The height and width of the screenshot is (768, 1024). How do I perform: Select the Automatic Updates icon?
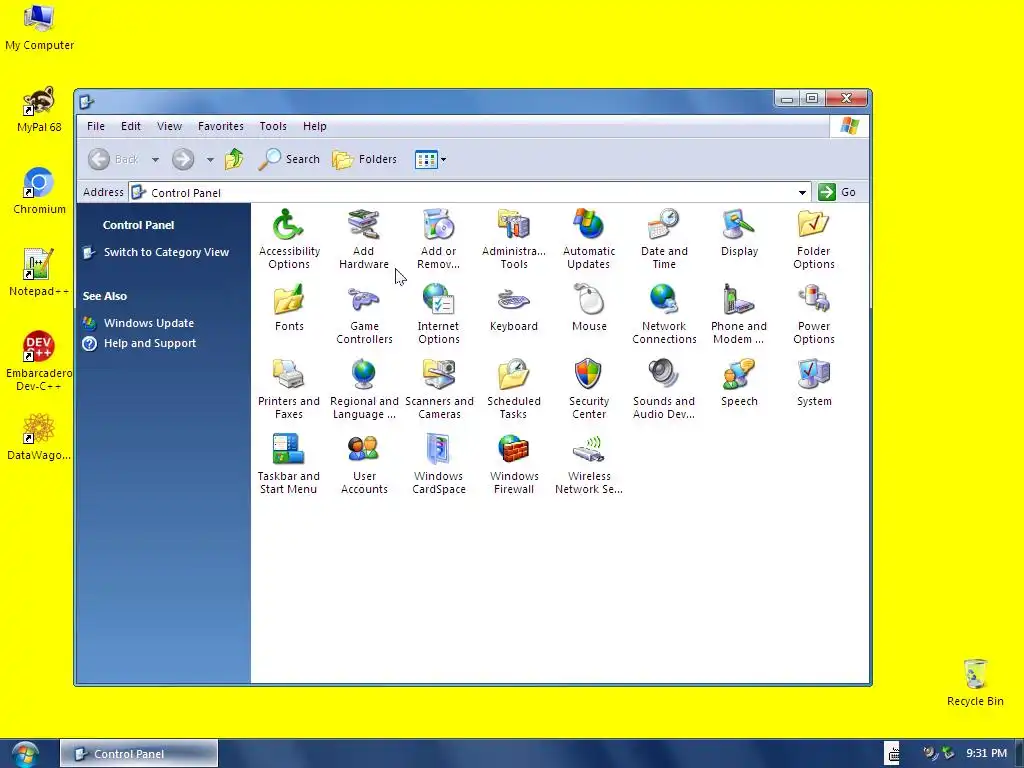coord(588,239)
